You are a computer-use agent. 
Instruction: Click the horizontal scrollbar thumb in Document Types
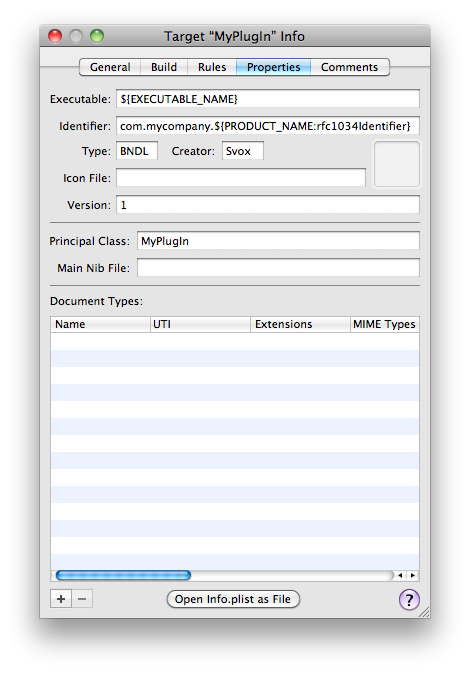pos(123,575)
